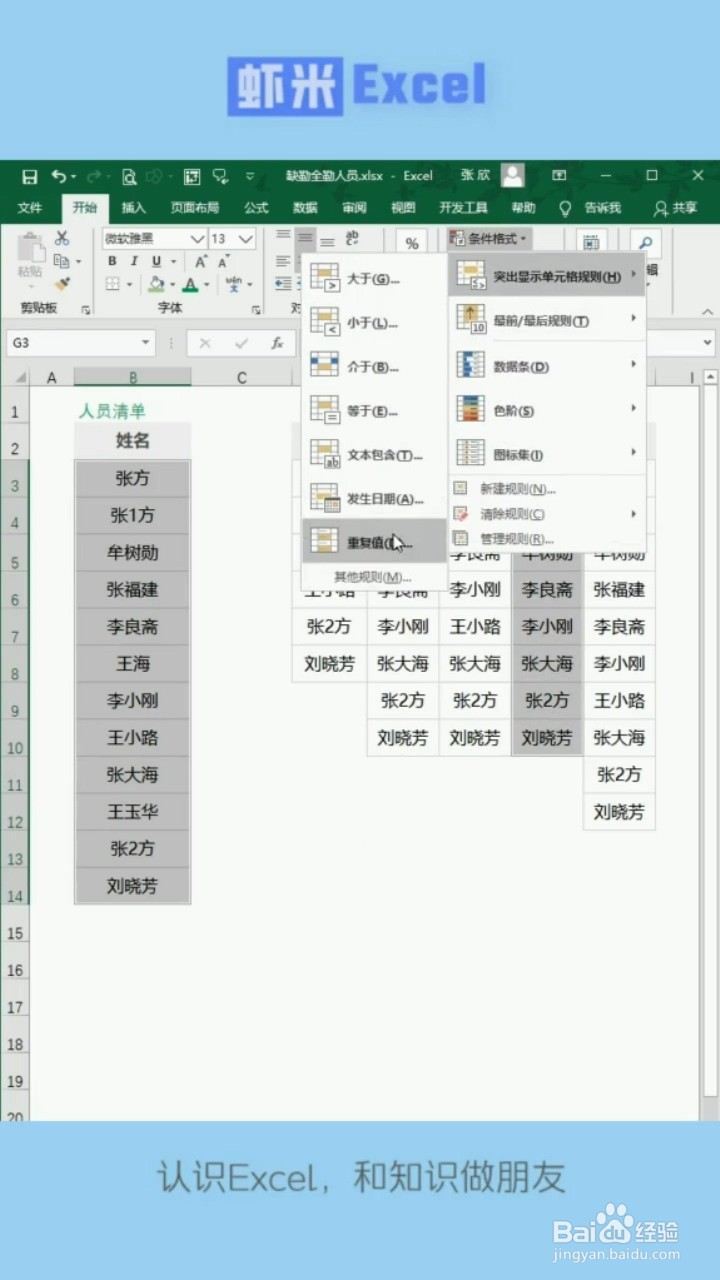Image resolution: width=720 pixels, height=1280 pixels.
Task: Switch to the 插入 ribbon tab
Action: 133,208
